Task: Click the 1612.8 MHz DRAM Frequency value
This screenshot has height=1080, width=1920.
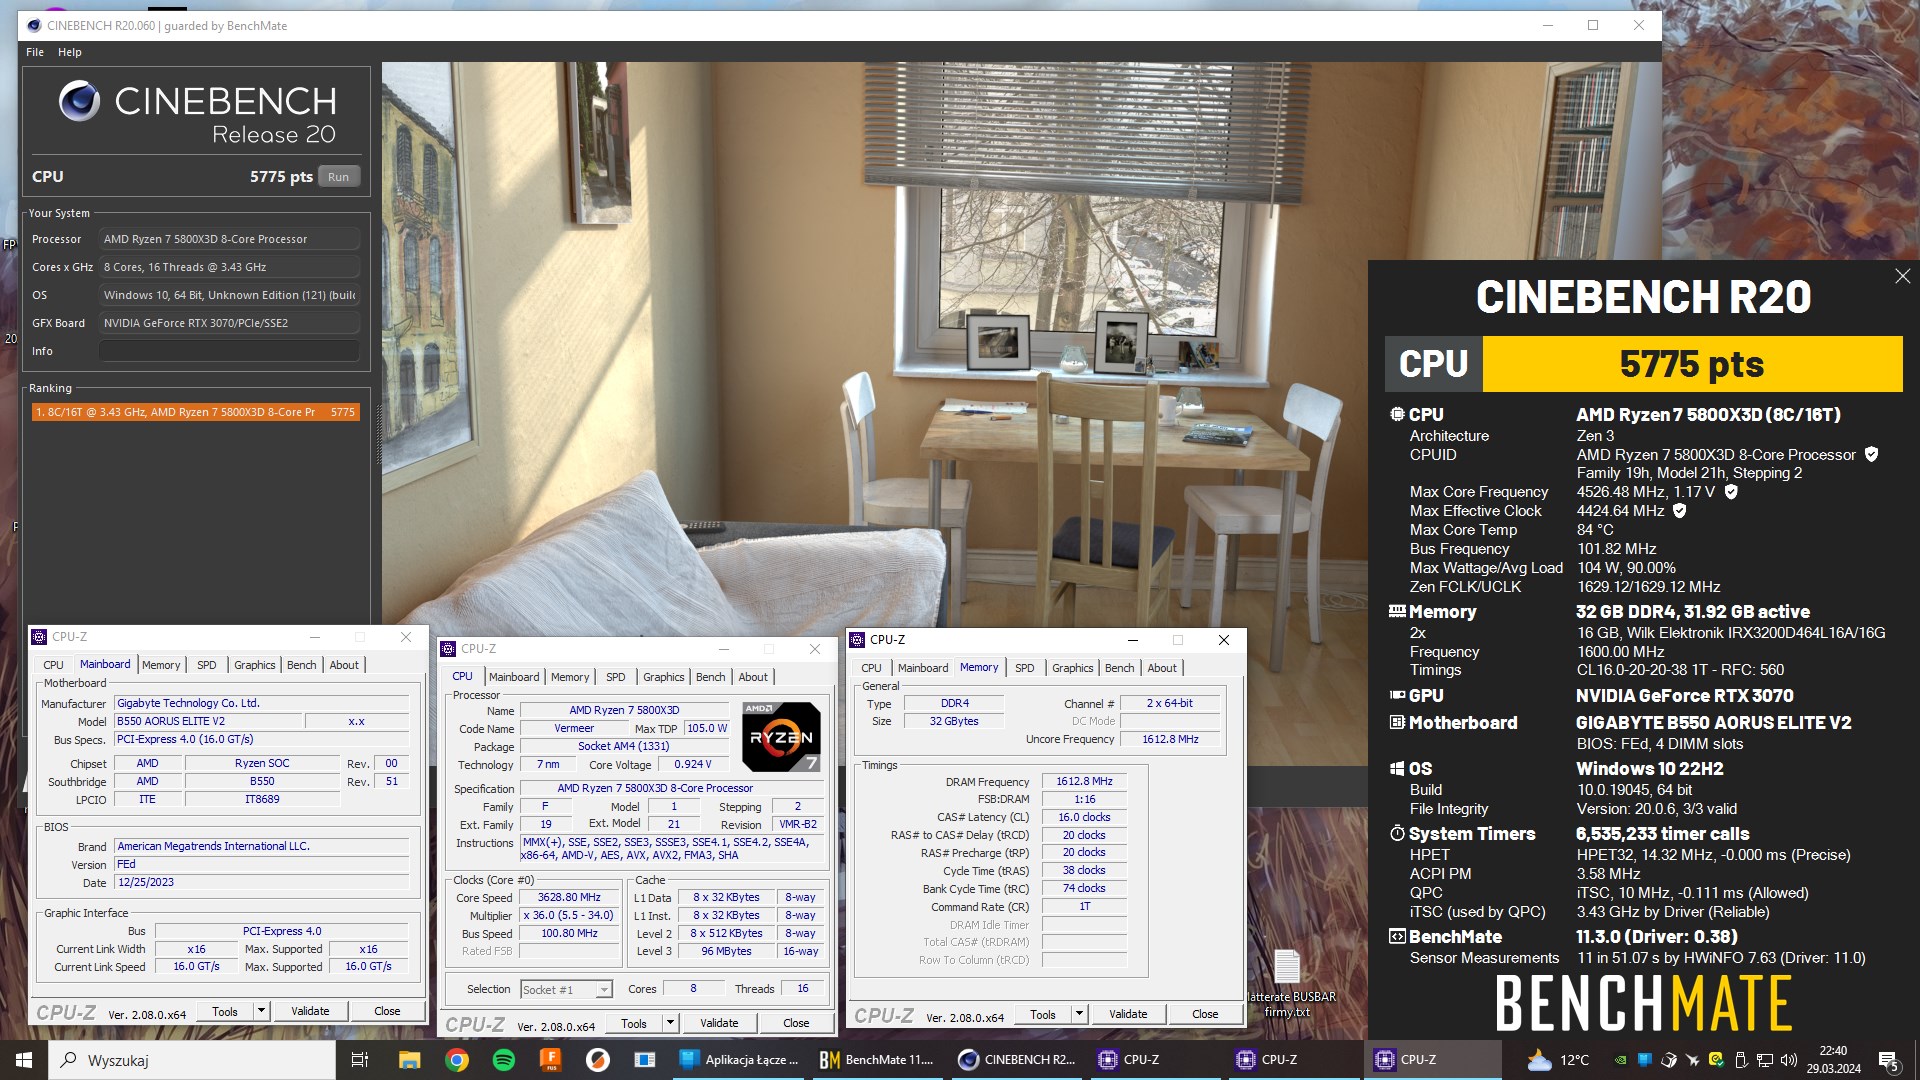Action: click(1084, 781)
